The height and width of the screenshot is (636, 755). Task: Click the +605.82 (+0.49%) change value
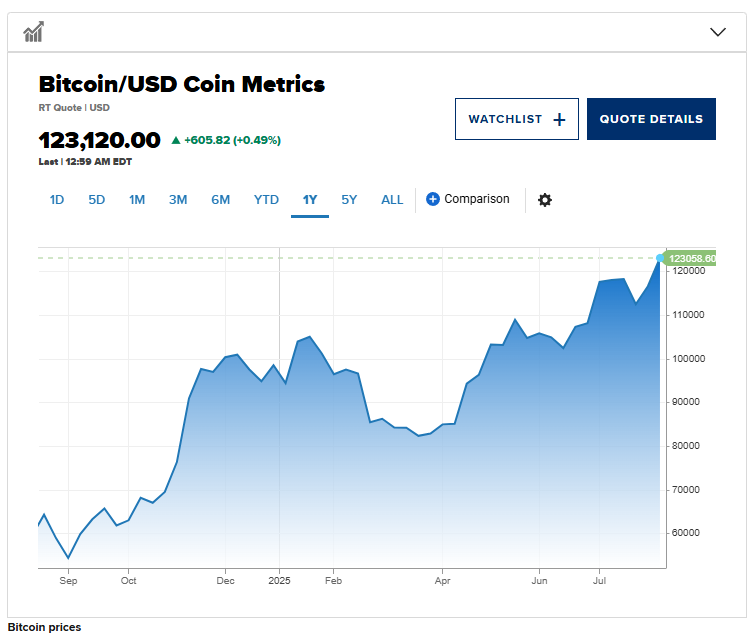(x=232, y=140)
